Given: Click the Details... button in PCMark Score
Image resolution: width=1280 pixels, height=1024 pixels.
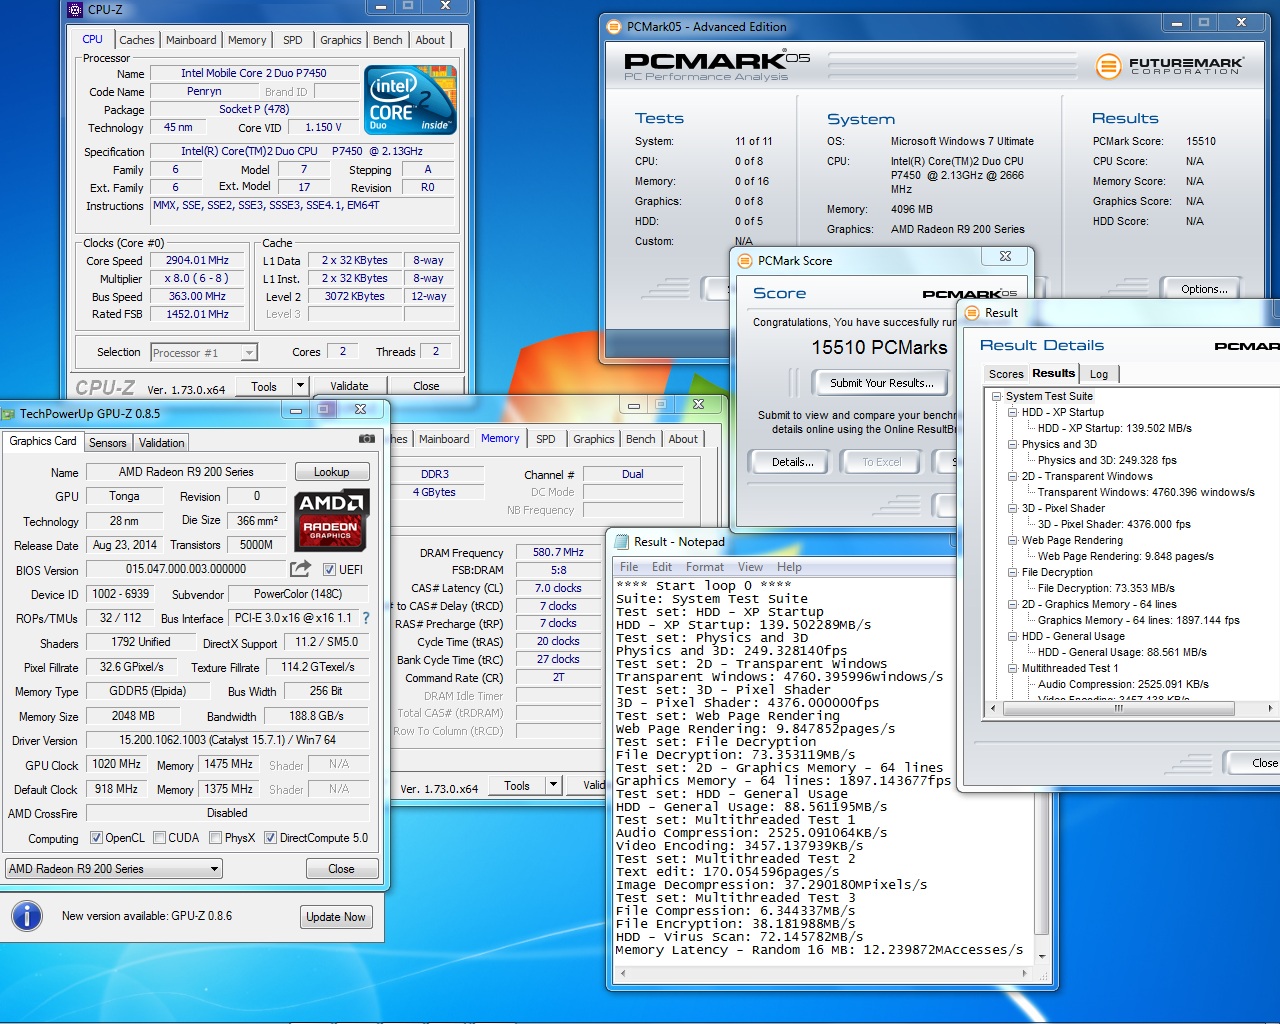Looking at the screenshot, I should (x=792, y=462).
